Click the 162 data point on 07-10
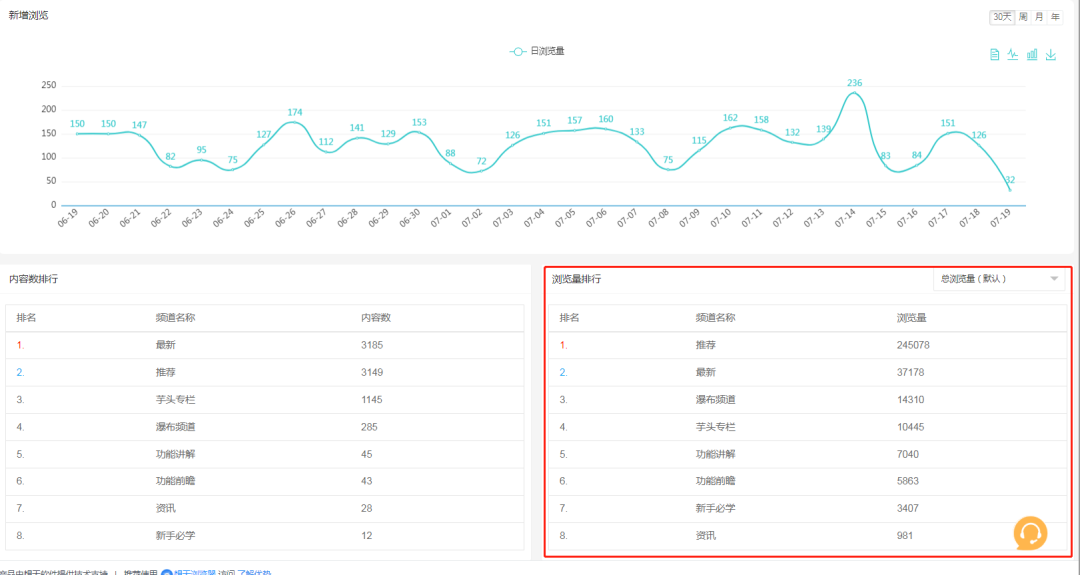This screenshot has height=575, width=1080. (x=730, y=127)
